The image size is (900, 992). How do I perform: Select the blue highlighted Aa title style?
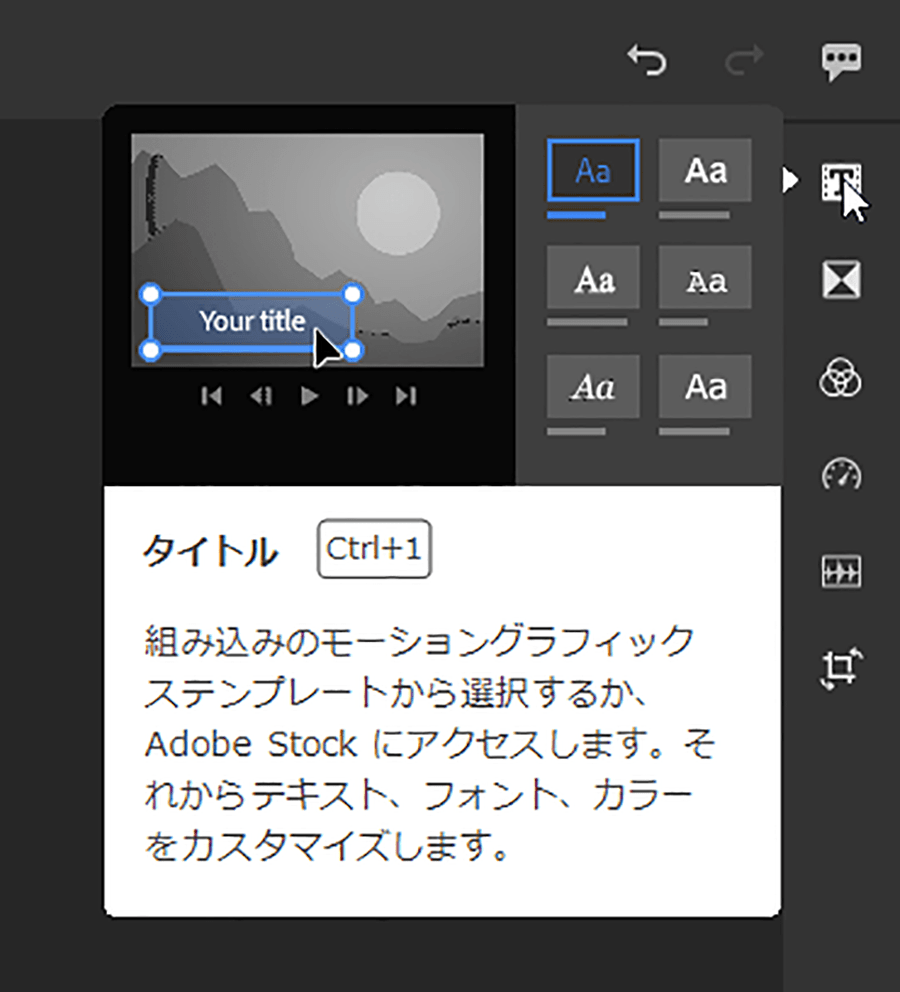click(593, 171)
